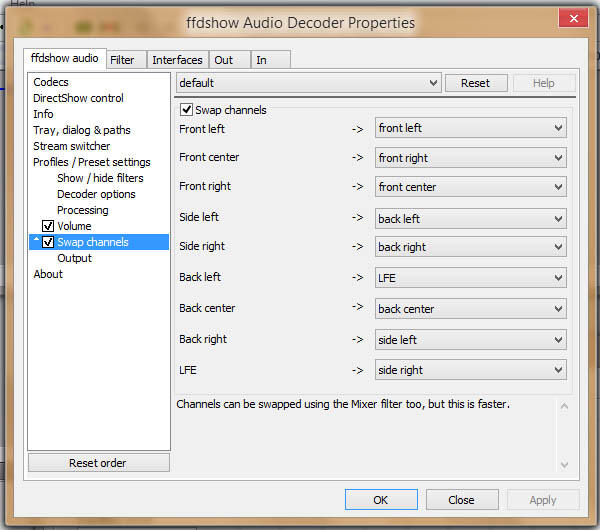Viewport: 600px width, 530px height.
Task: Click the Reset button
Action: 475,83
